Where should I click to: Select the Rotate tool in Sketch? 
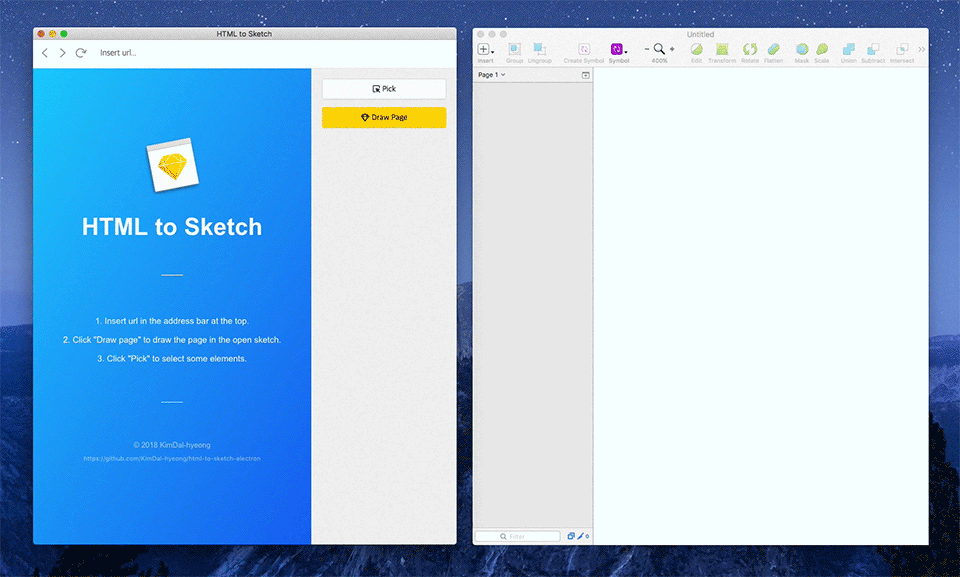click(749, 52)
